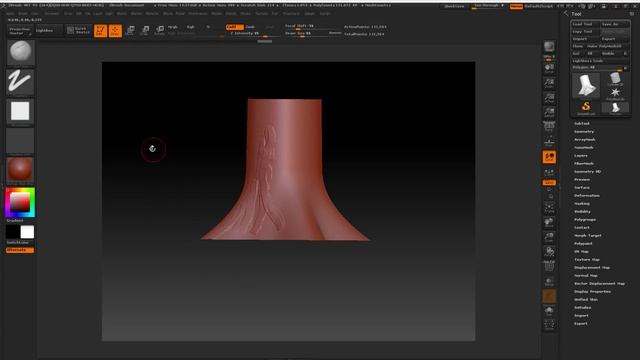Image resolution: width=640 pixels, height=360 pixels.
Task: Click the Alternate button under SwitchColor
Action: point(20,250)
